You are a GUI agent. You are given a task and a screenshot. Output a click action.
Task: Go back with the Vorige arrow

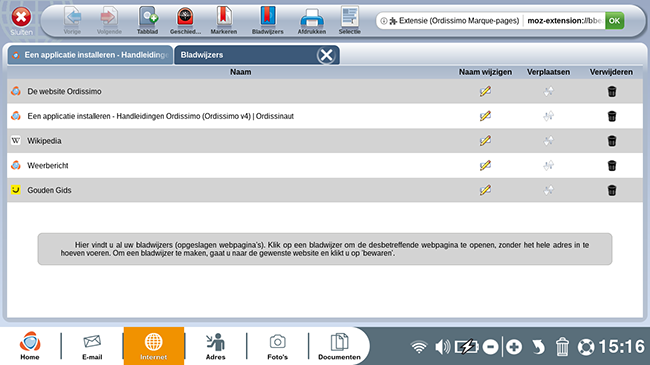(72, 20)
